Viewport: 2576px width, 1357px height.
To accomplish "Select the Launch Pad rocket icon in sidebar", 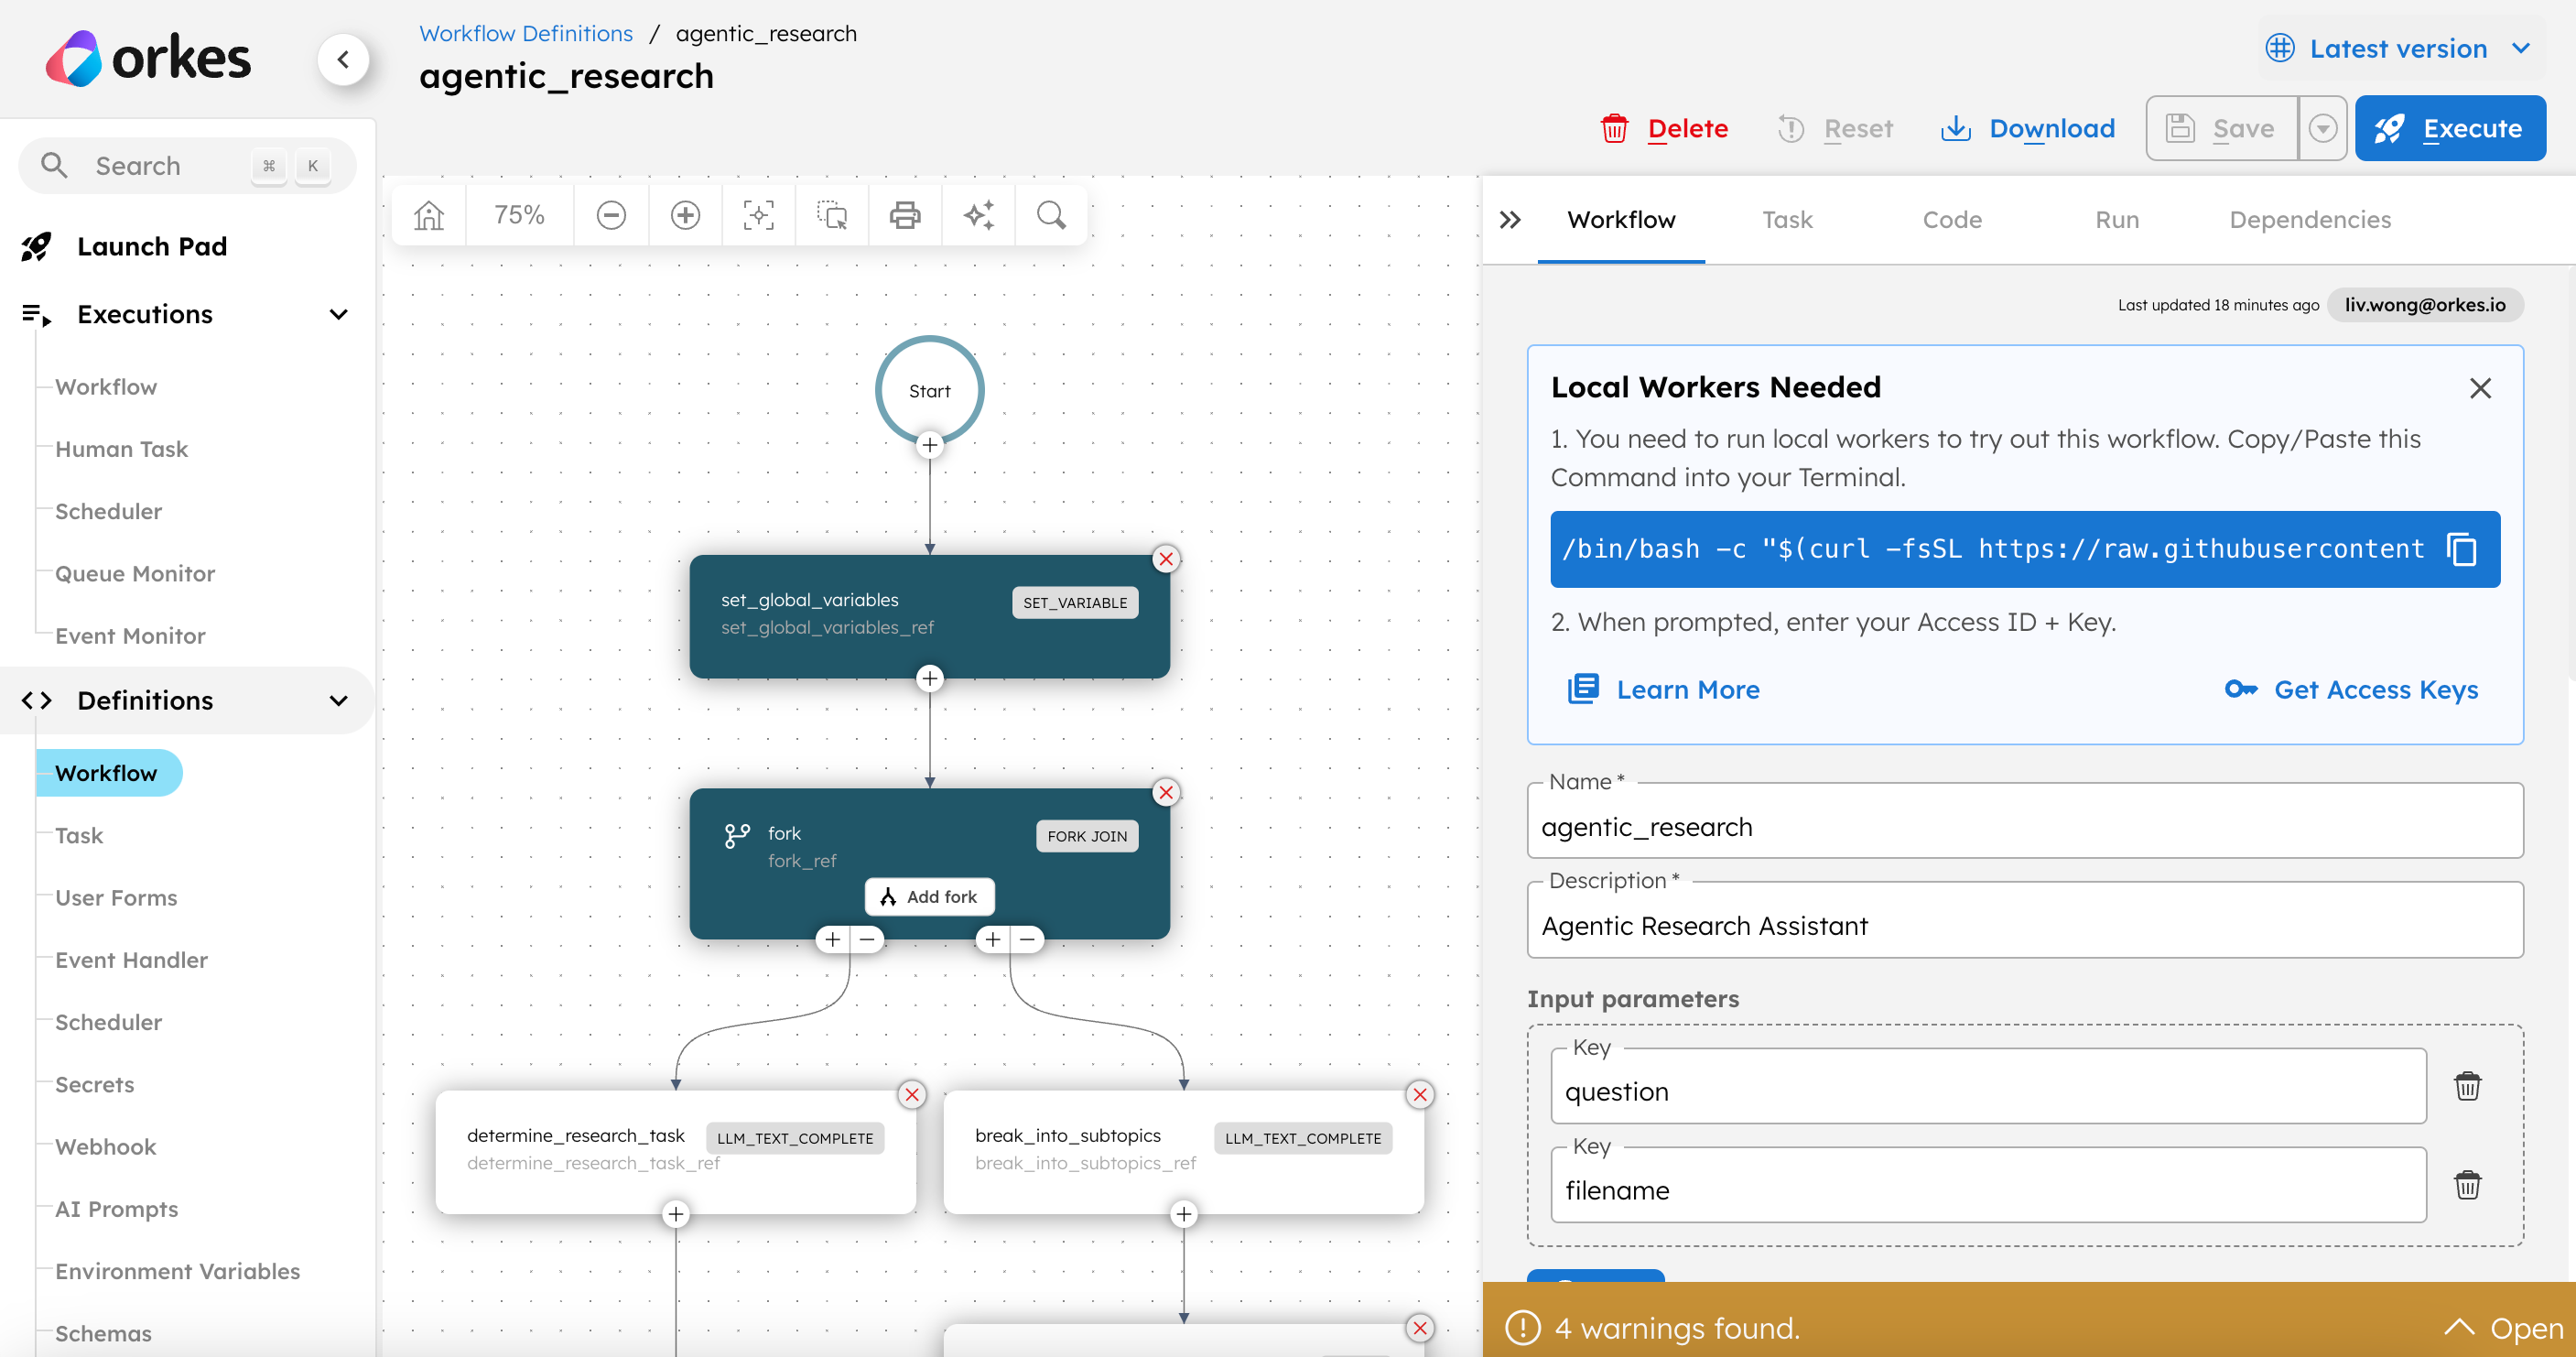I will point(36,246).
